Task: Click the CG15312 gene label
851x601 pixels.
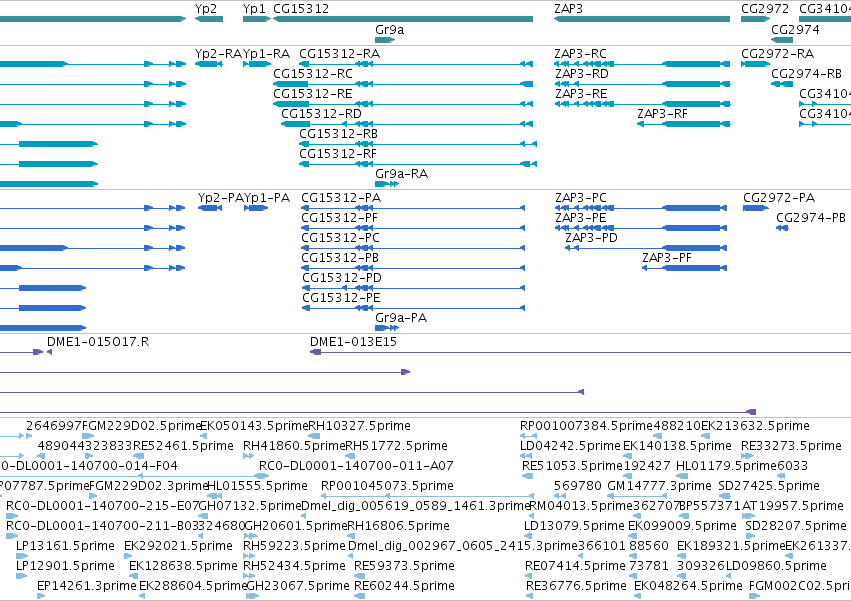Action: click(301, 9)
